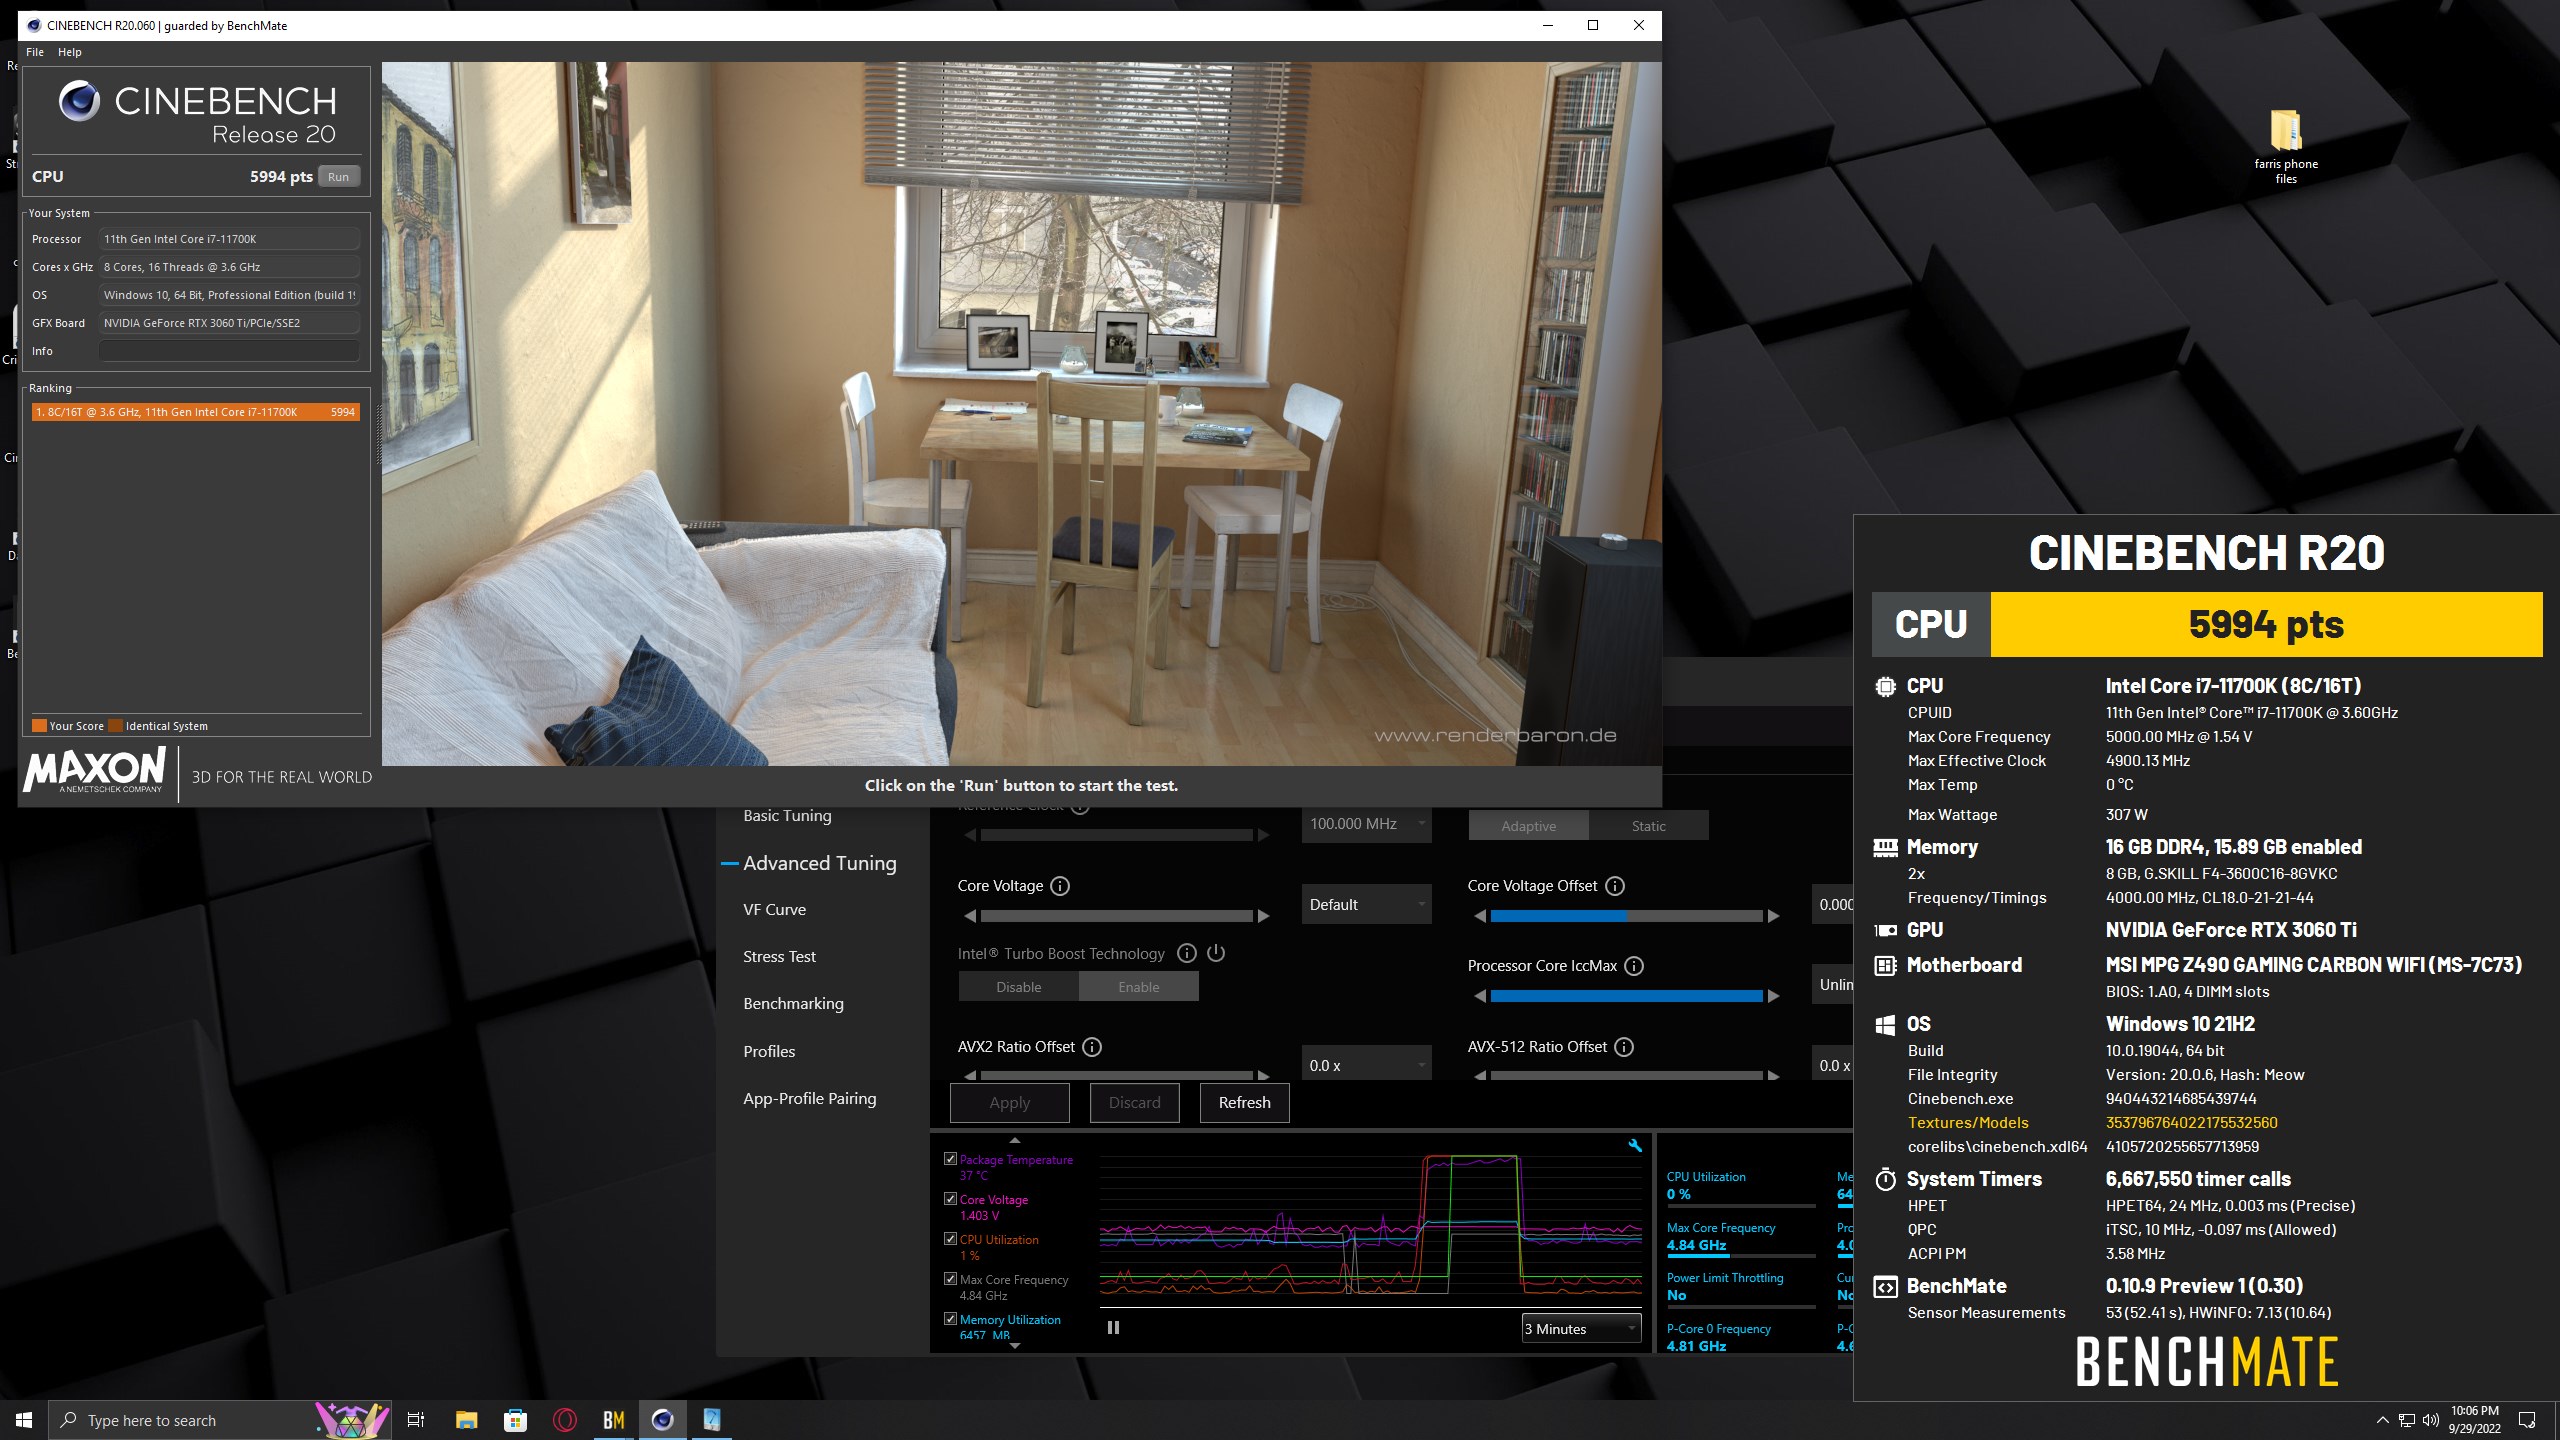Enable Intel Turbo Boost Technology
This screenshot has width=2560, height=1440.
click(x=1139, y=987)
